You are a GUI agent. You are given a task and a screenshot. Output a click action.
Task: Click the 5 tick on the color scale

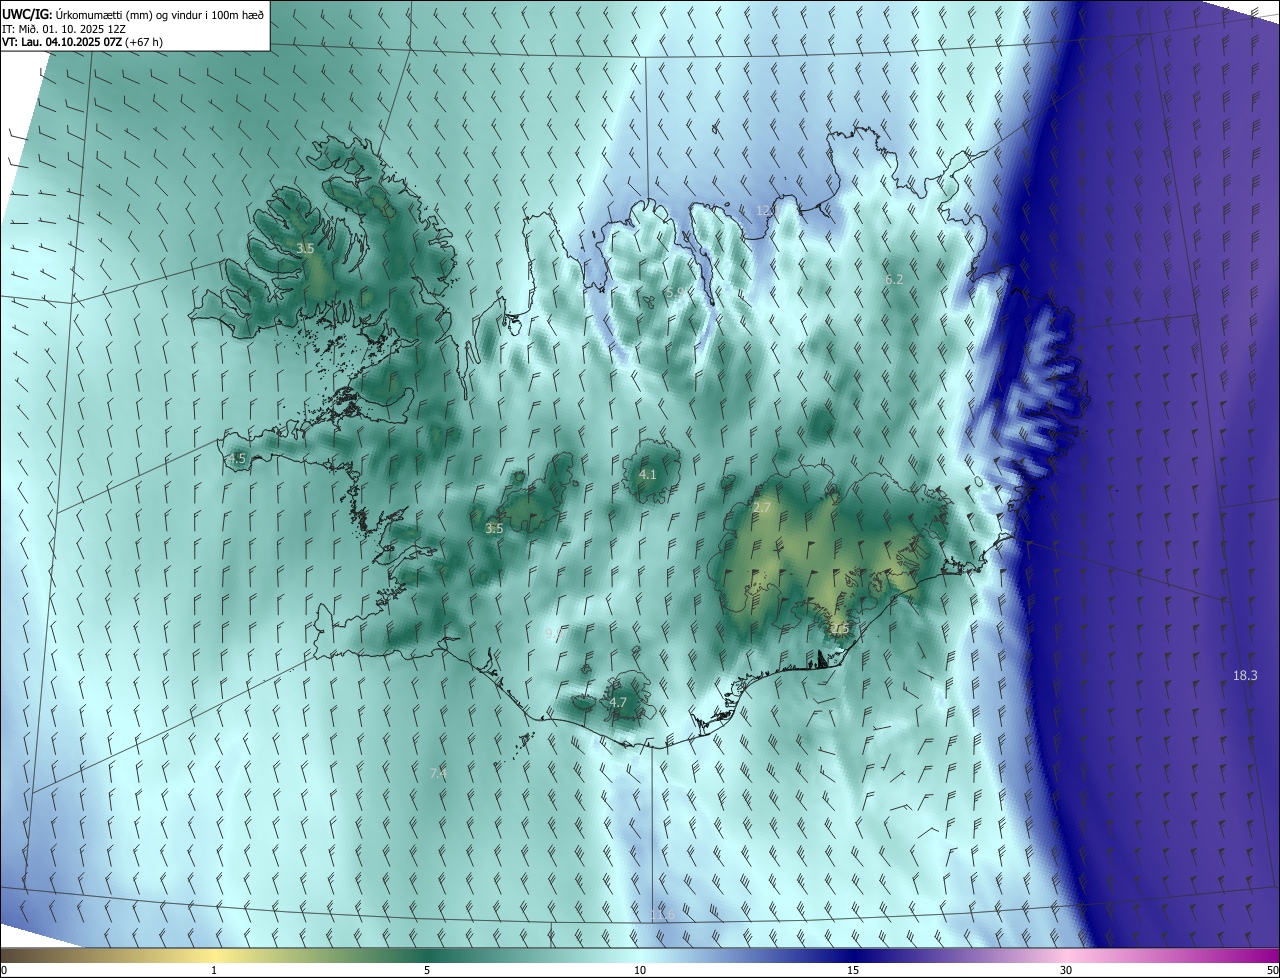427,971
